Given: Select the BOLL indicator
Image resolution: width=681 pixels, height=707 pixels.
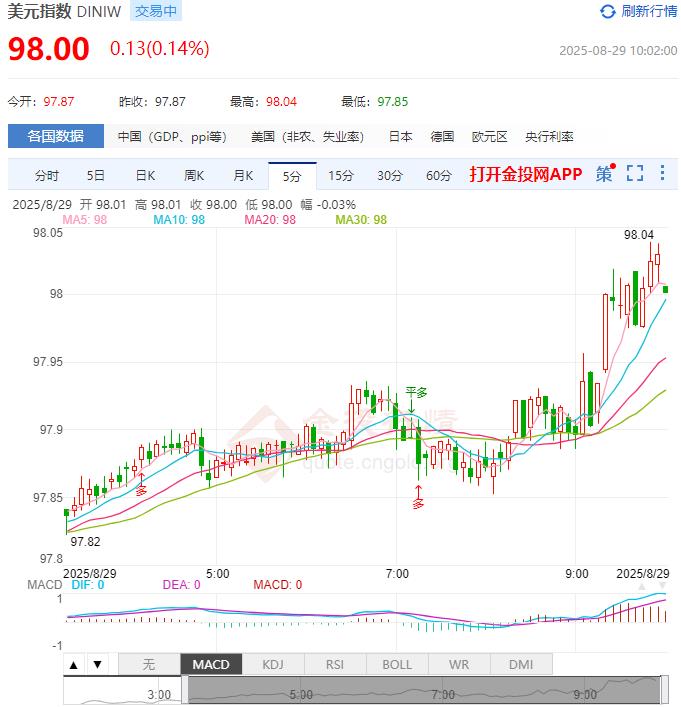Looking at the screenshot, I should tap(396, 664).
